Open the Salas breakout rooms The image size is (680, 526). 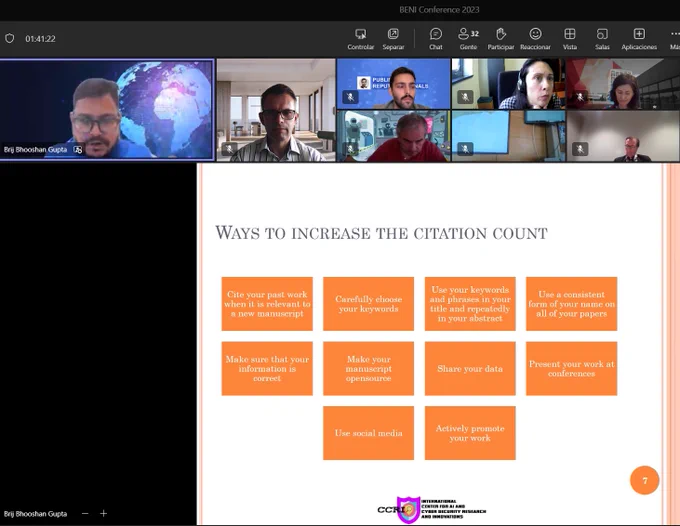(602, 39)
